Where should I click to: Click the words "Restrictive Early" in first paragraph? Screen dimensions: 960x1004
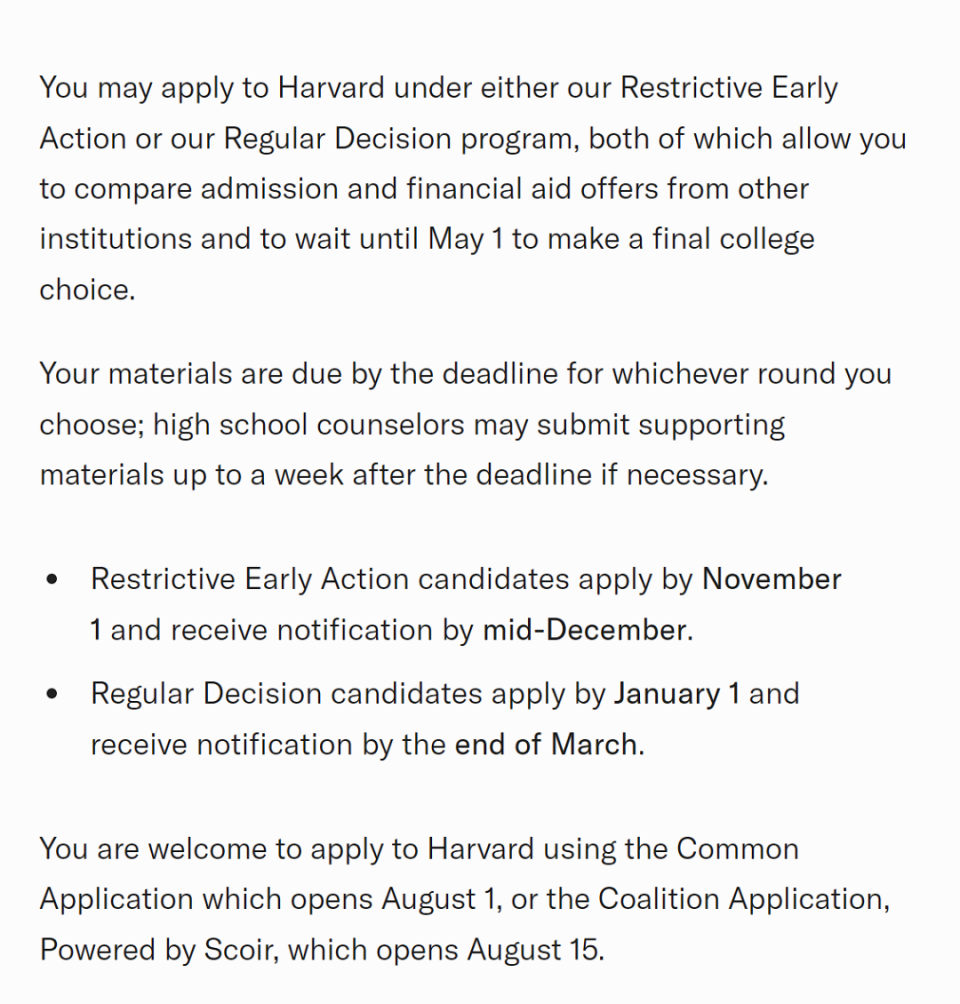click(729, 88)
